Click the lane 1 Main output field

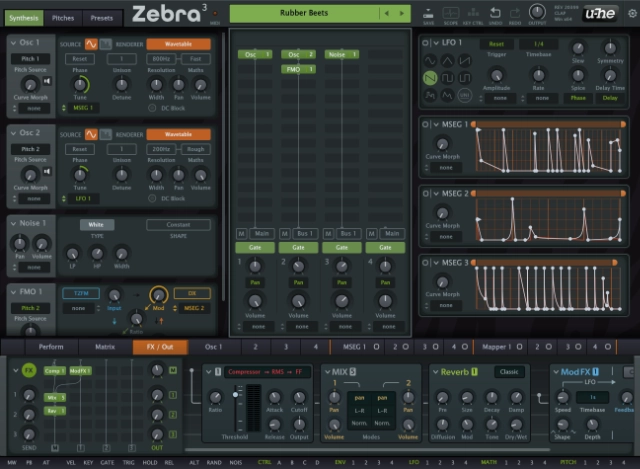[x=262, y=233]
